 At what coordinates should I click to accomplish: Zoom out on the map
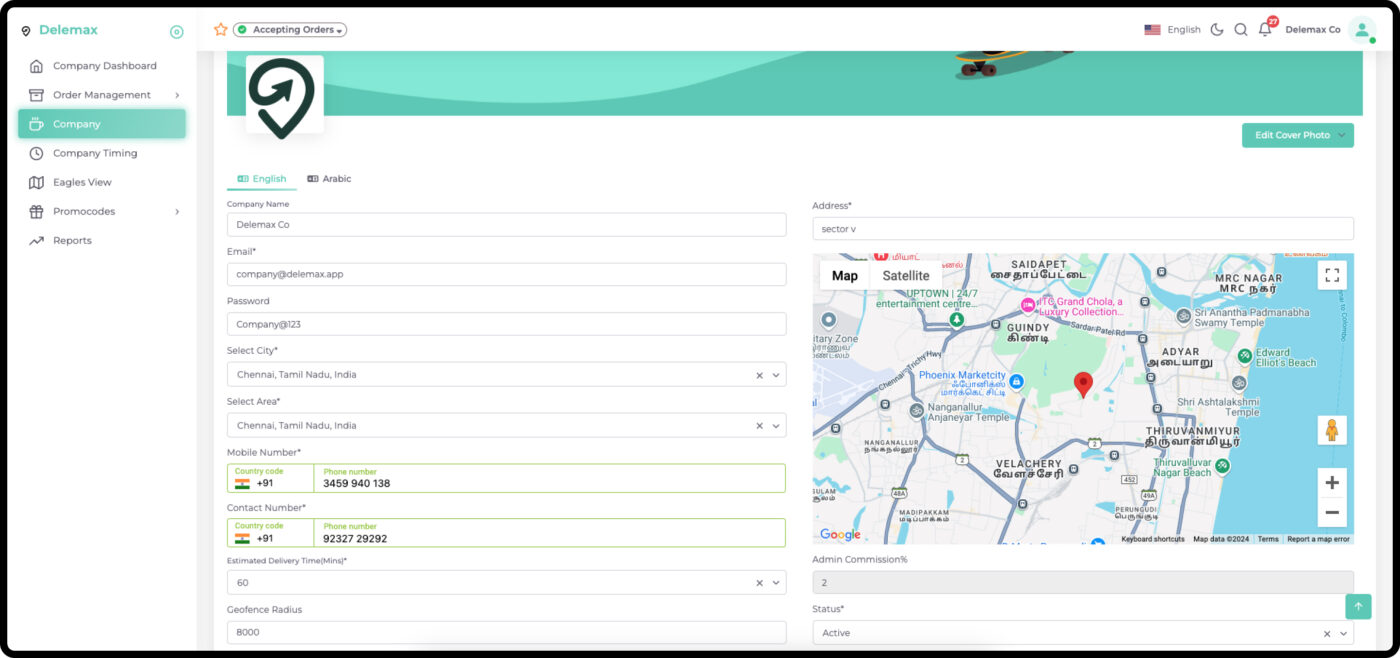click(1332, 513)
